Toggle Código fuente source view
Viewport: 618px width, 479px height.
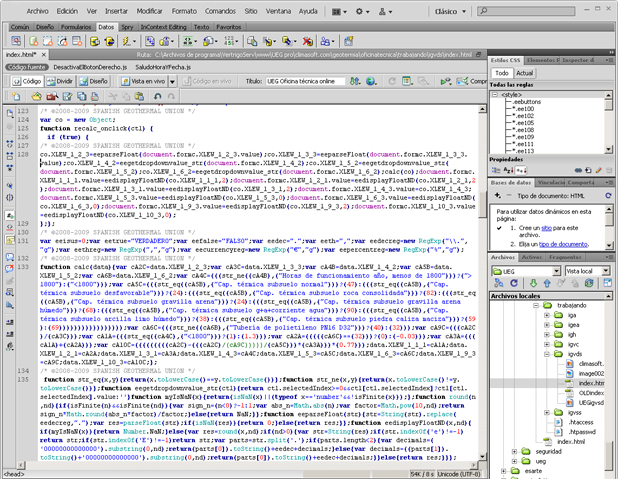pos(27,67)
